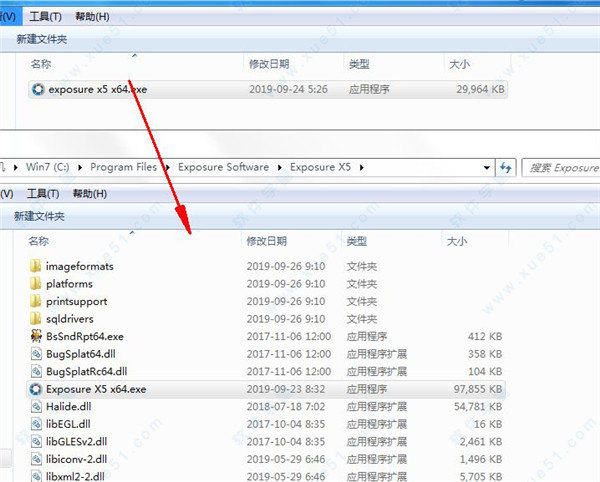Click 新建文件夹 in the lower window
The image size is (600, 482).
(x=39, y=216)
